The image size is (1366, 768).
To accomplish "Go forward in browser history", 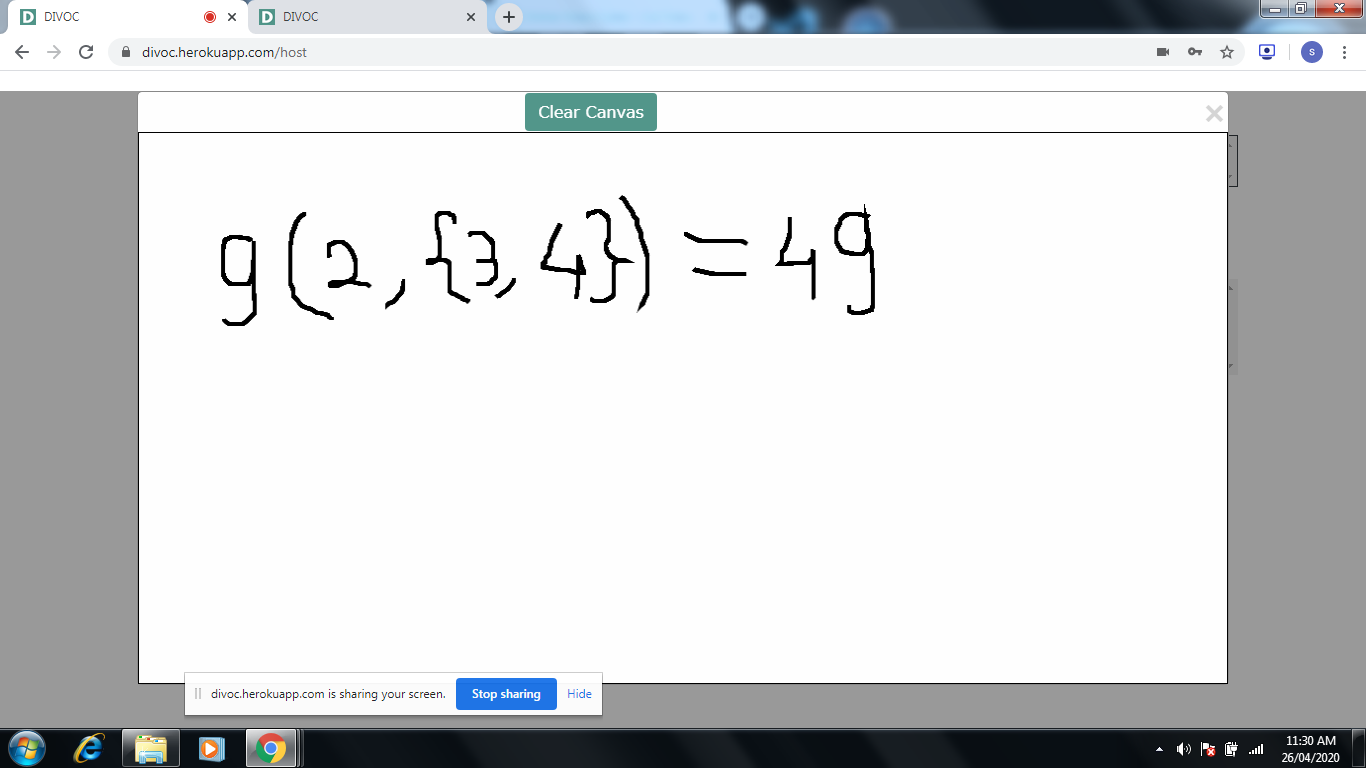I will pyautogui.click(x=54, y=52).
